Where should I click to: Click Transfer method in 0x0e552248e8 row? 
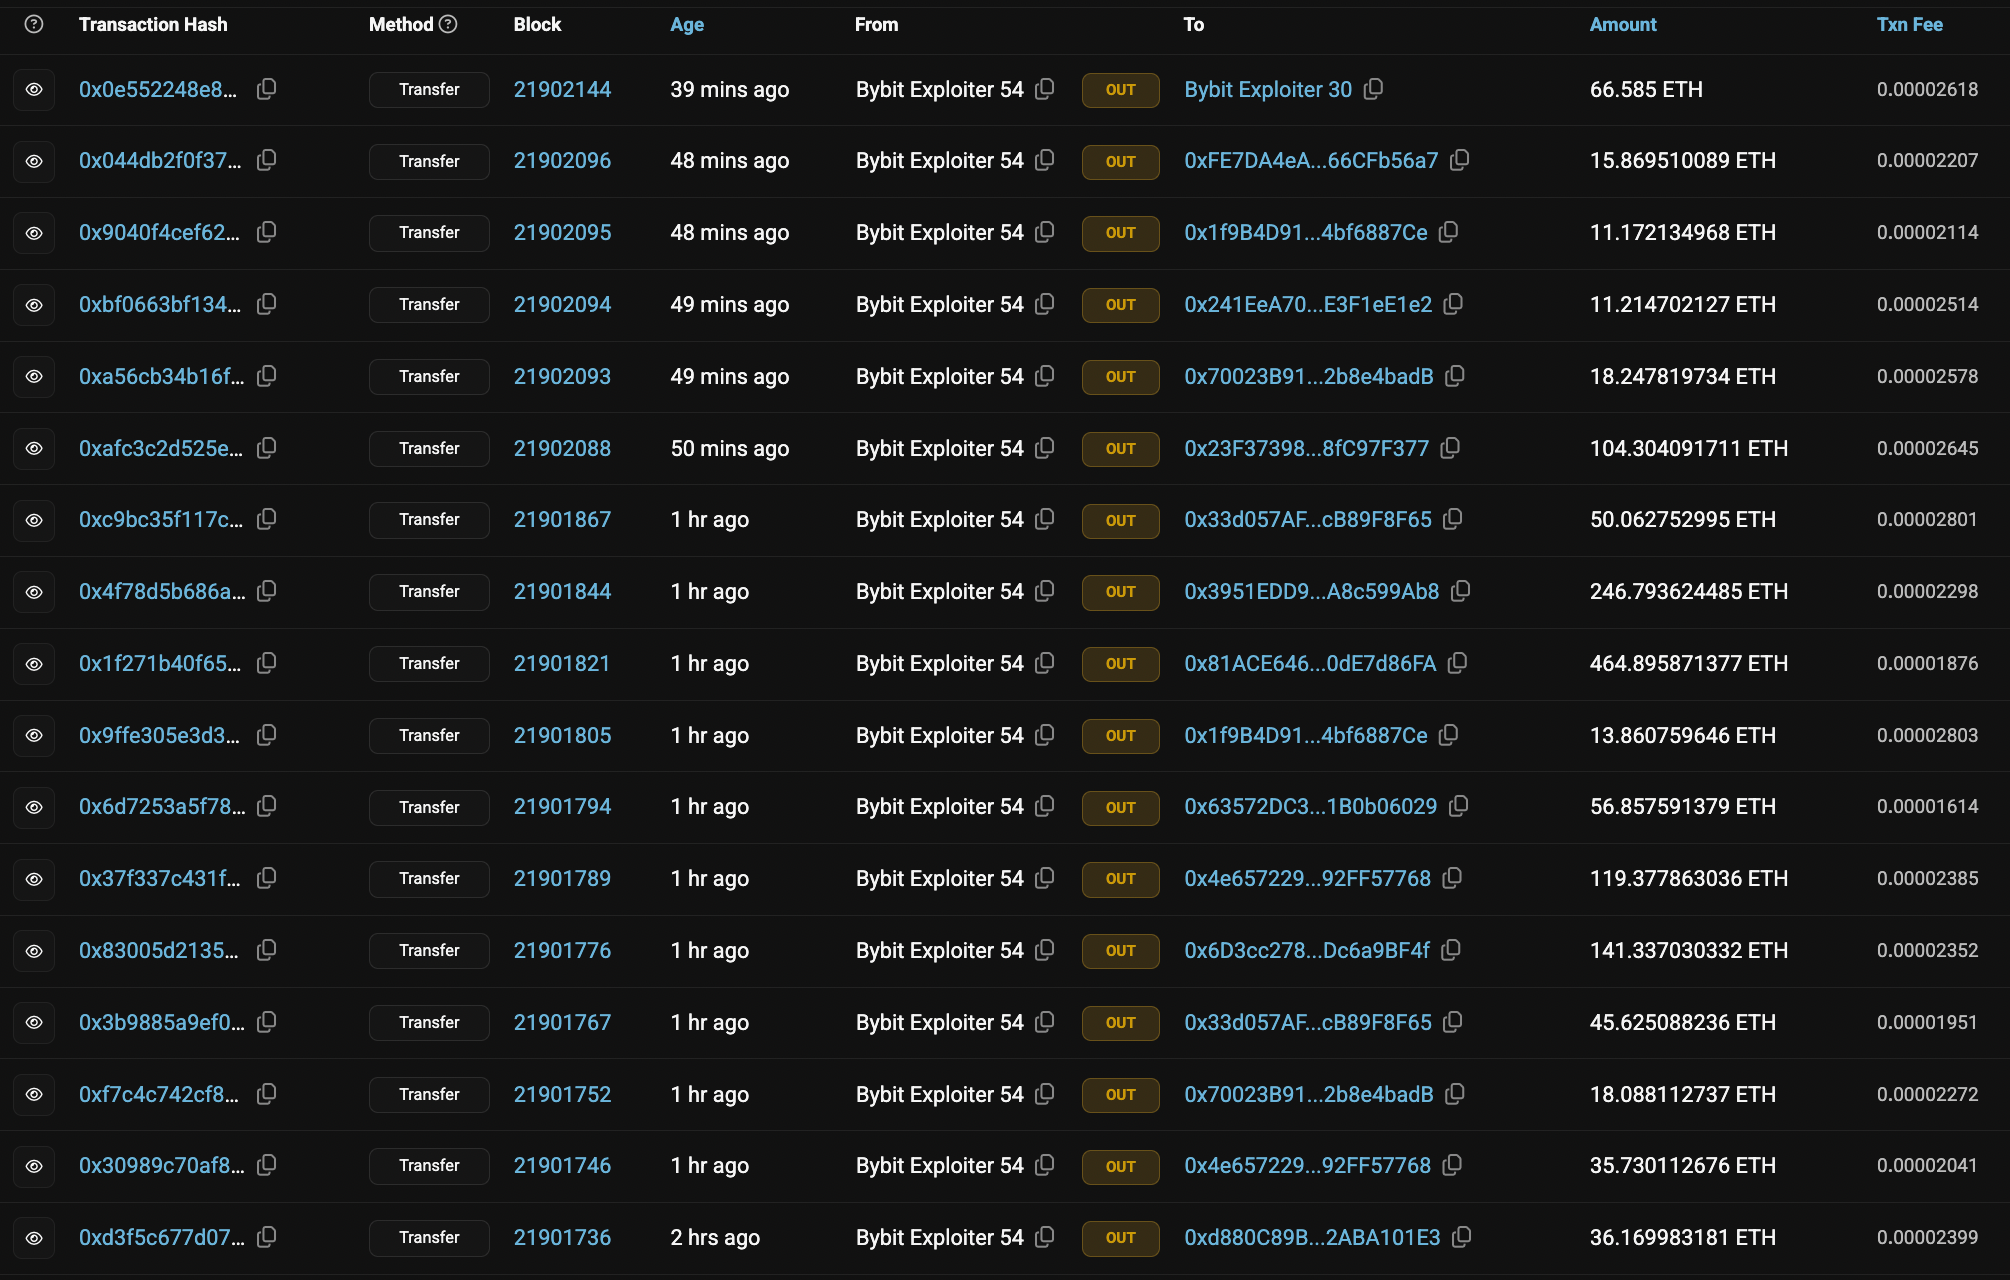click(x=429, y=89)
